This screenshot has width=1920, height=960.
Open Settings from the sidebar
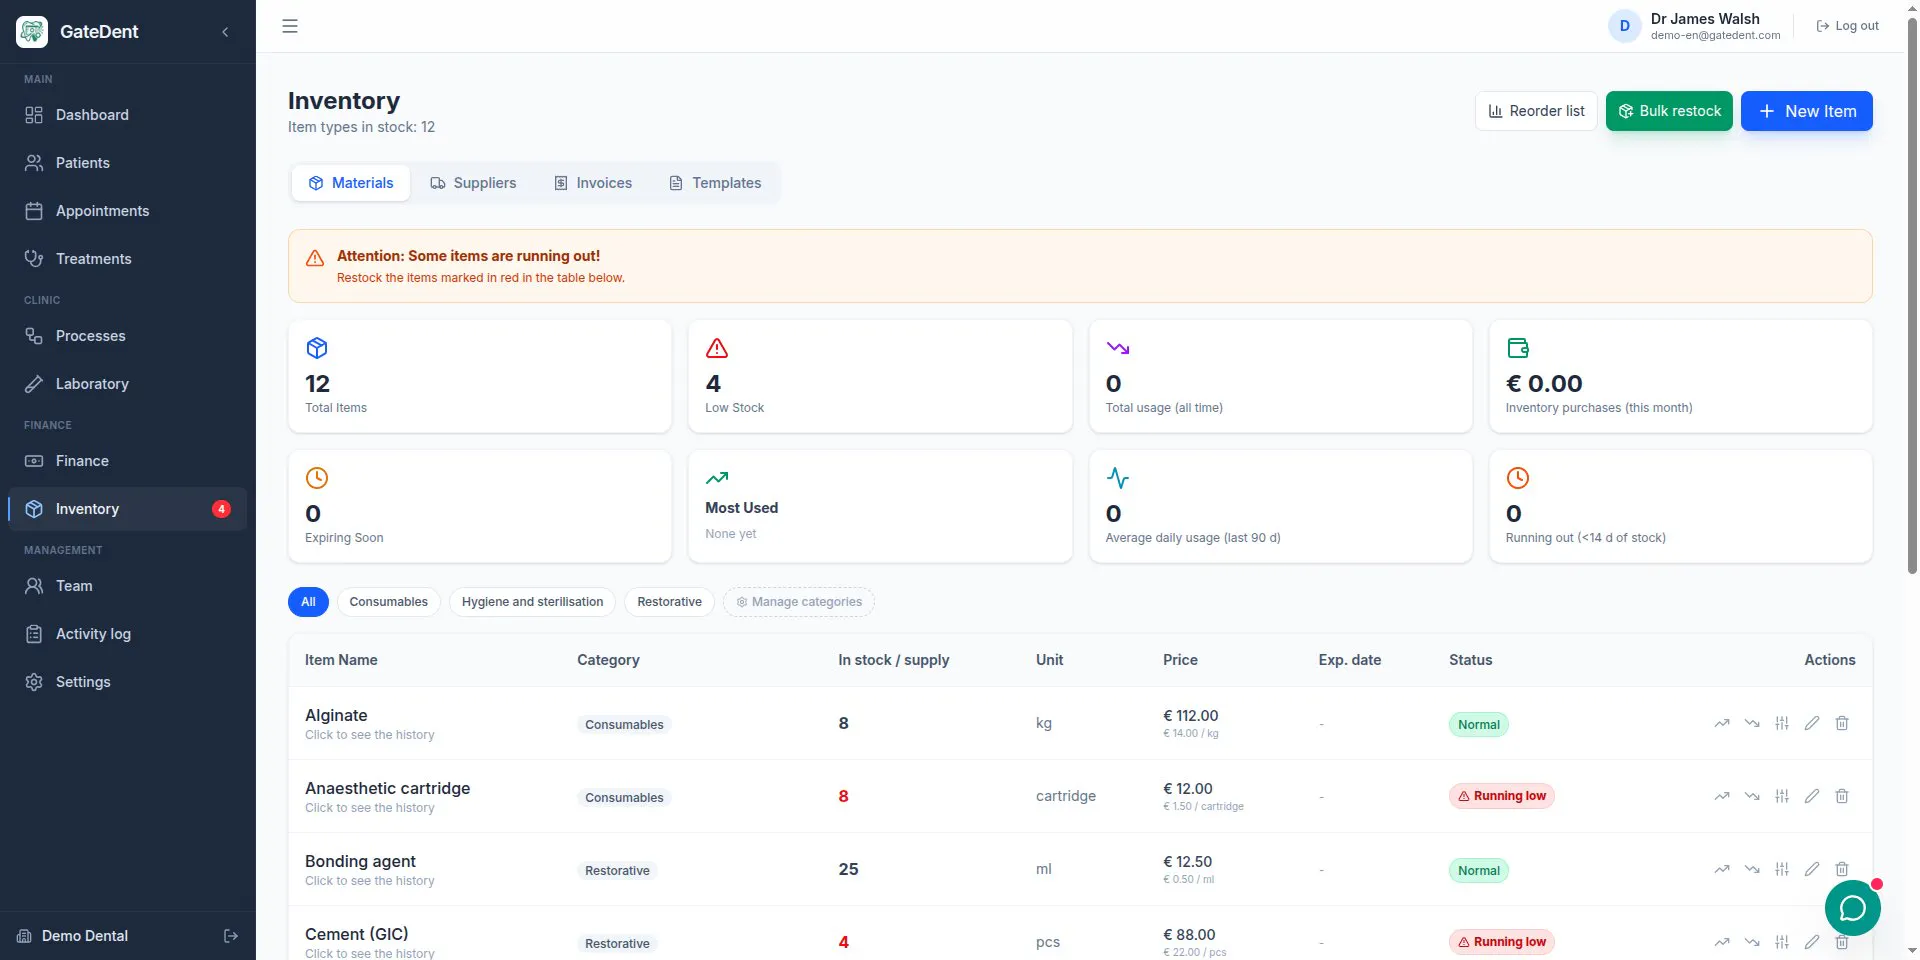[127, 682]
